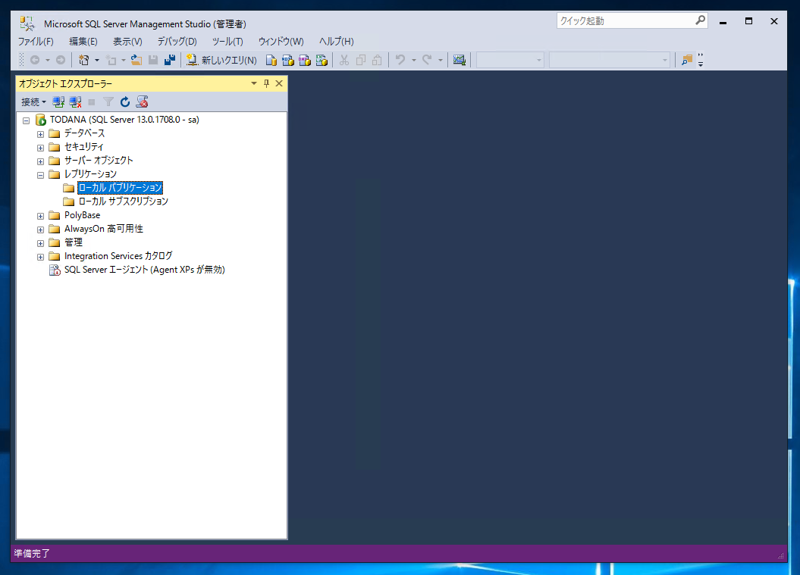Open the ウィンドウ(W) menu
This screenshot has width=800, height=575.
pyautogui.click(x=281, y=41)
